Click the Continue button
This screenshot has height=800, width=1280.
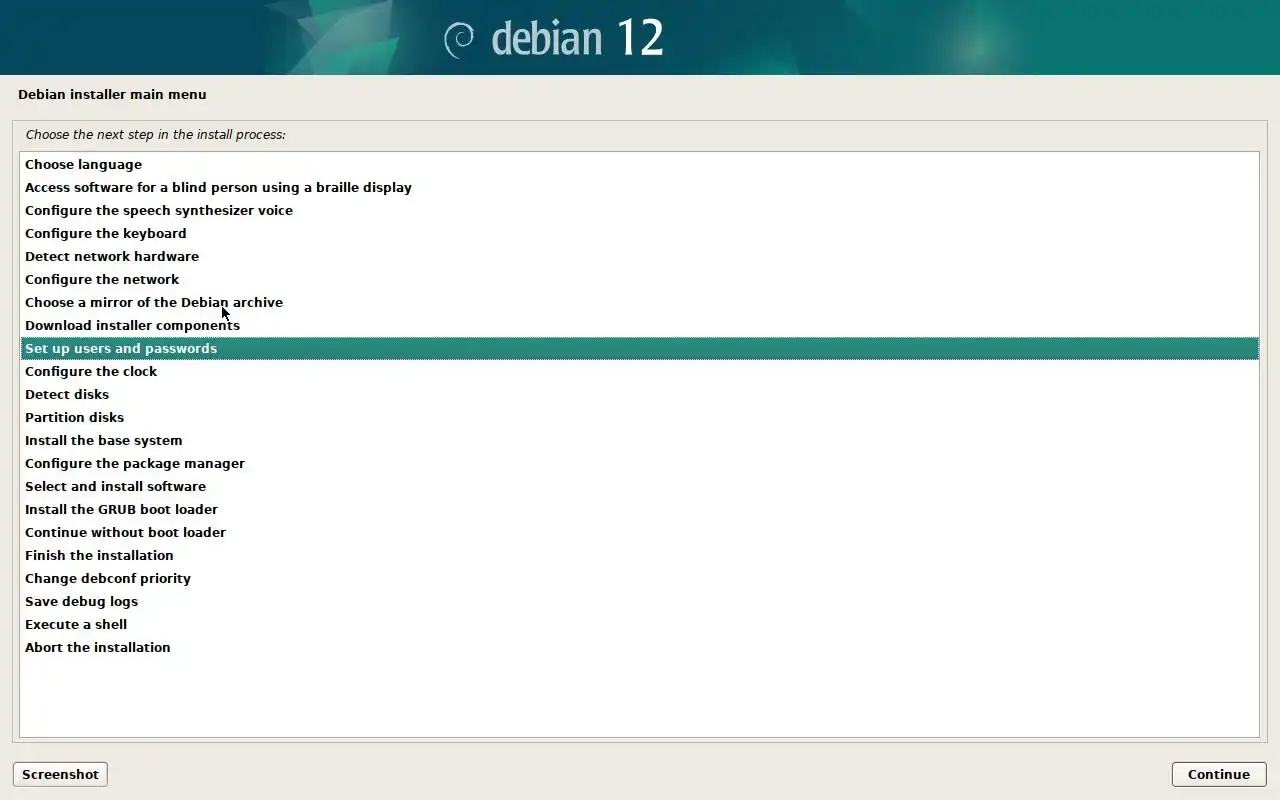1219,774
